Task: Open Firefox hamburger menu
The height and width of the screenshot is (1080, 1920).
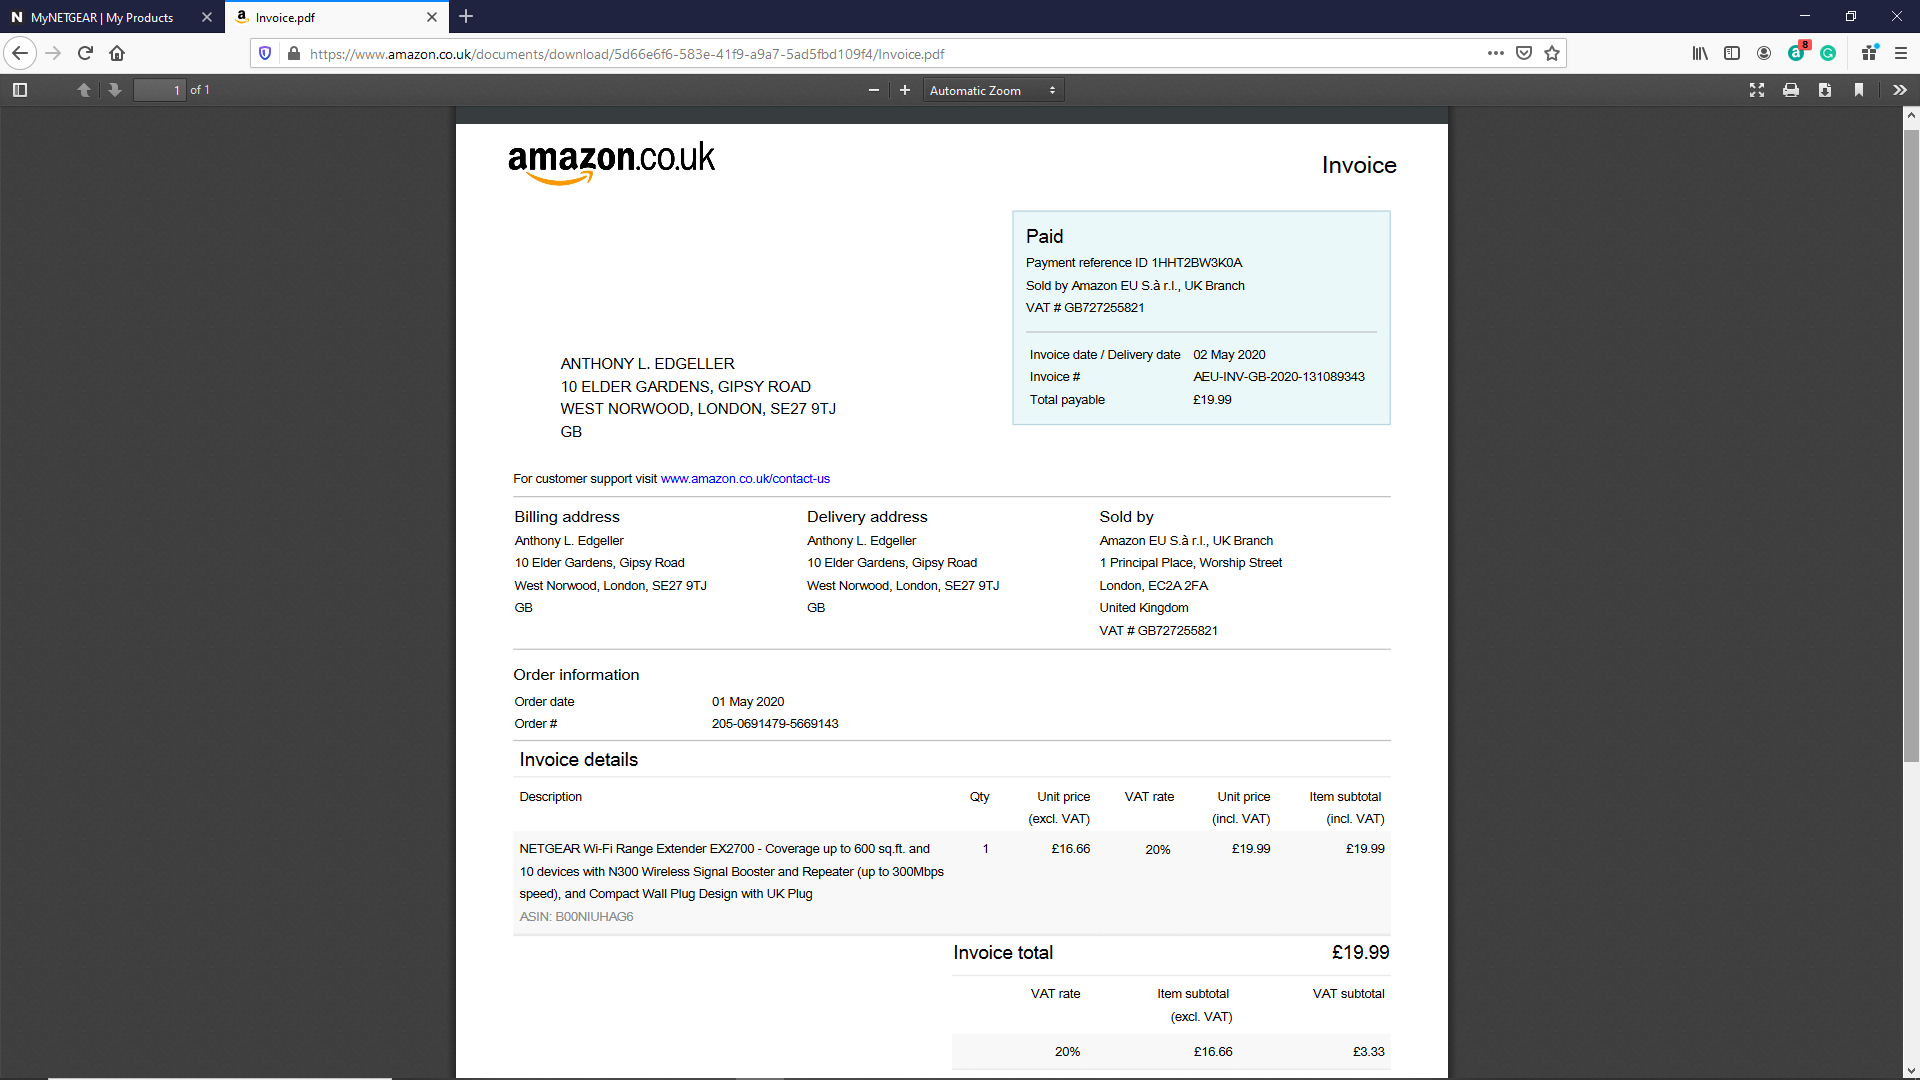Action: coord(1901,53)
